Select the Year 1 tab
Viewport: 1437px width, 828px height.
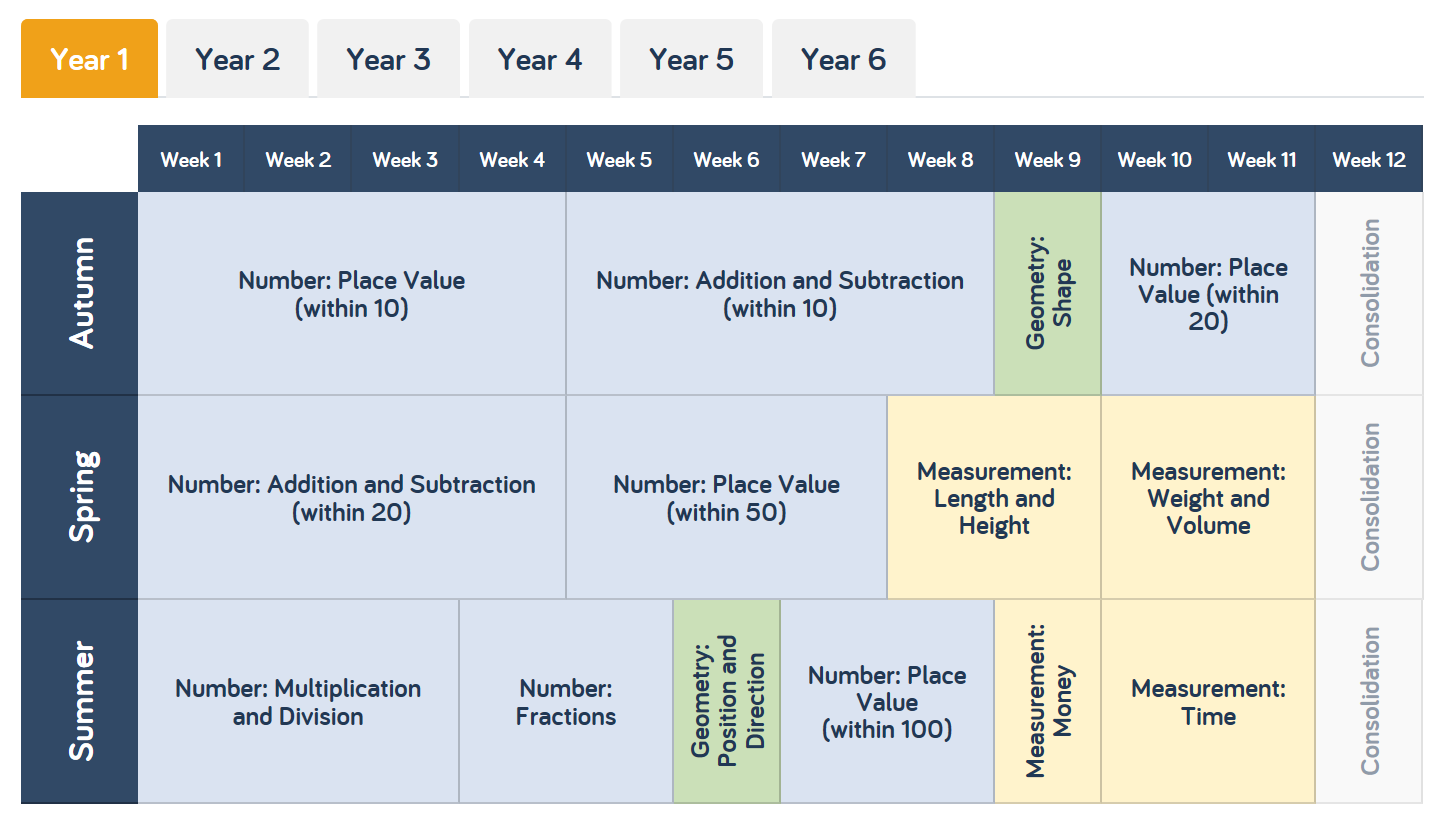coord(89,60)
